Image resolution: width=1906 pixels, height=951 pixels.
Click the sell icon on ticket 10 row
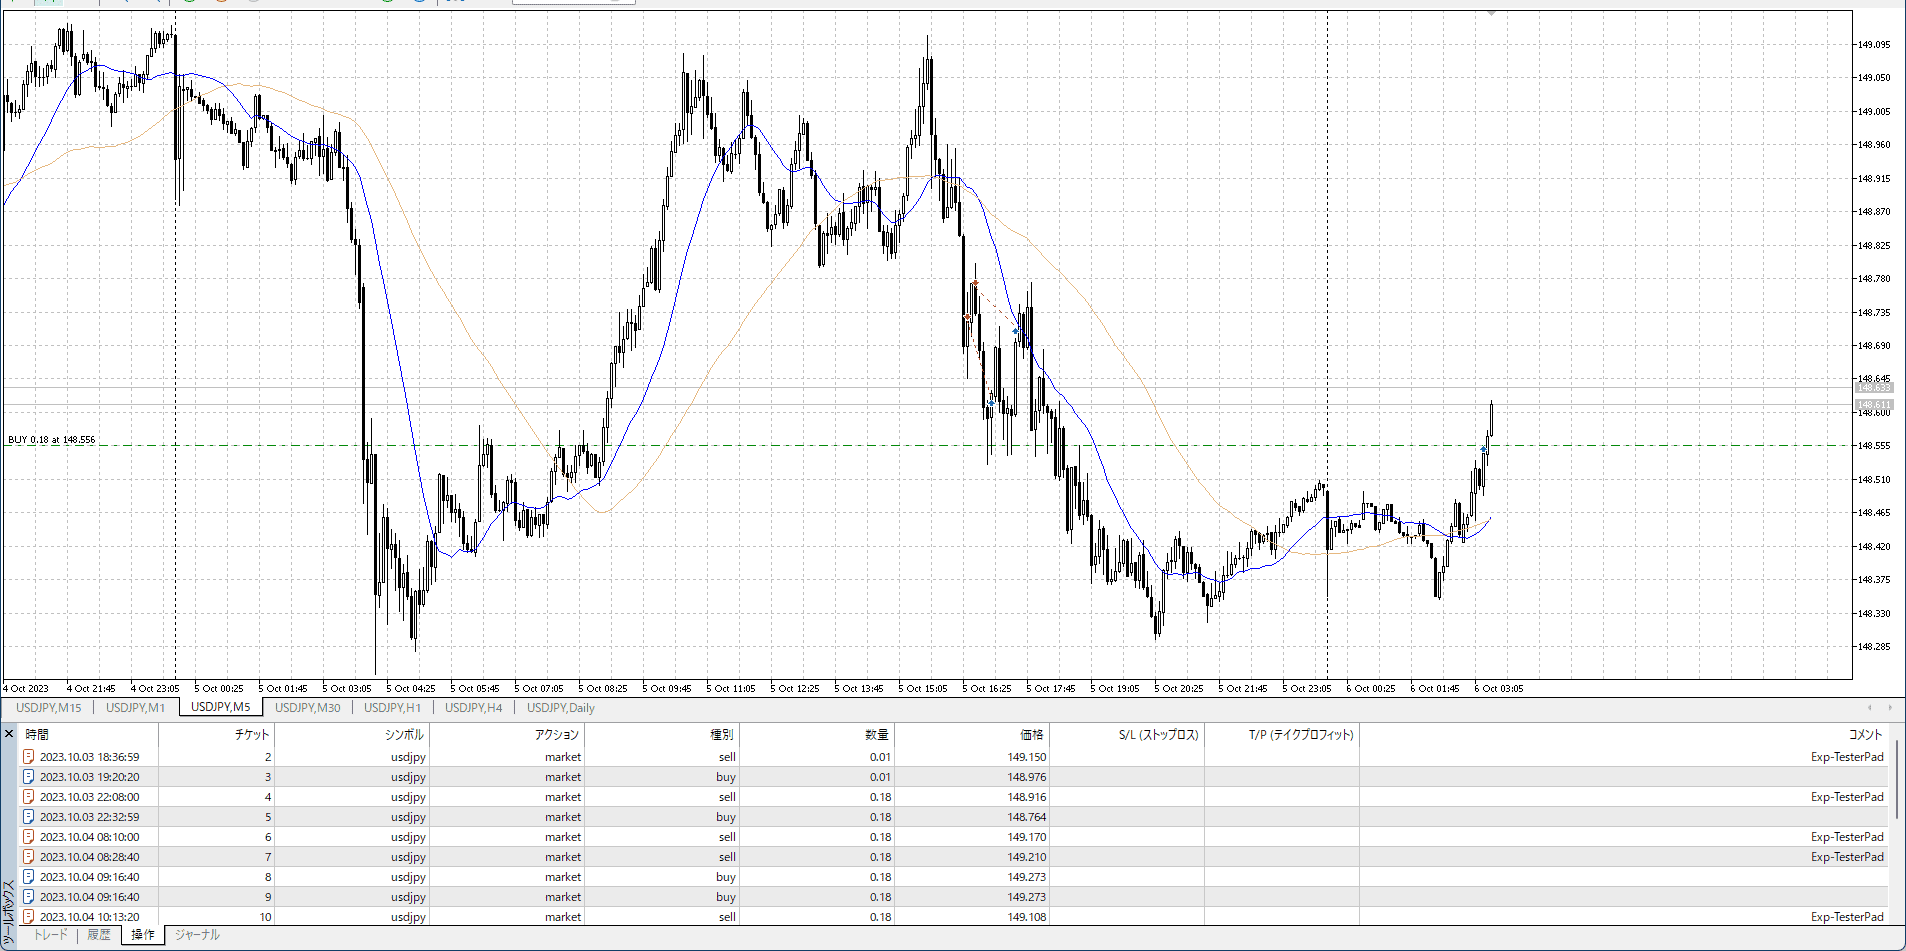point(29,916)
